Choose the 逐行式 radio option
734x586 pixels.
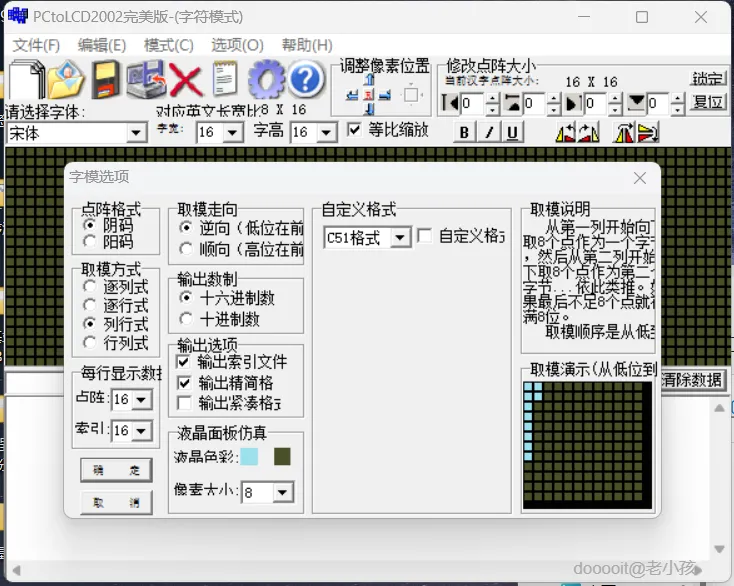(91, 306)
